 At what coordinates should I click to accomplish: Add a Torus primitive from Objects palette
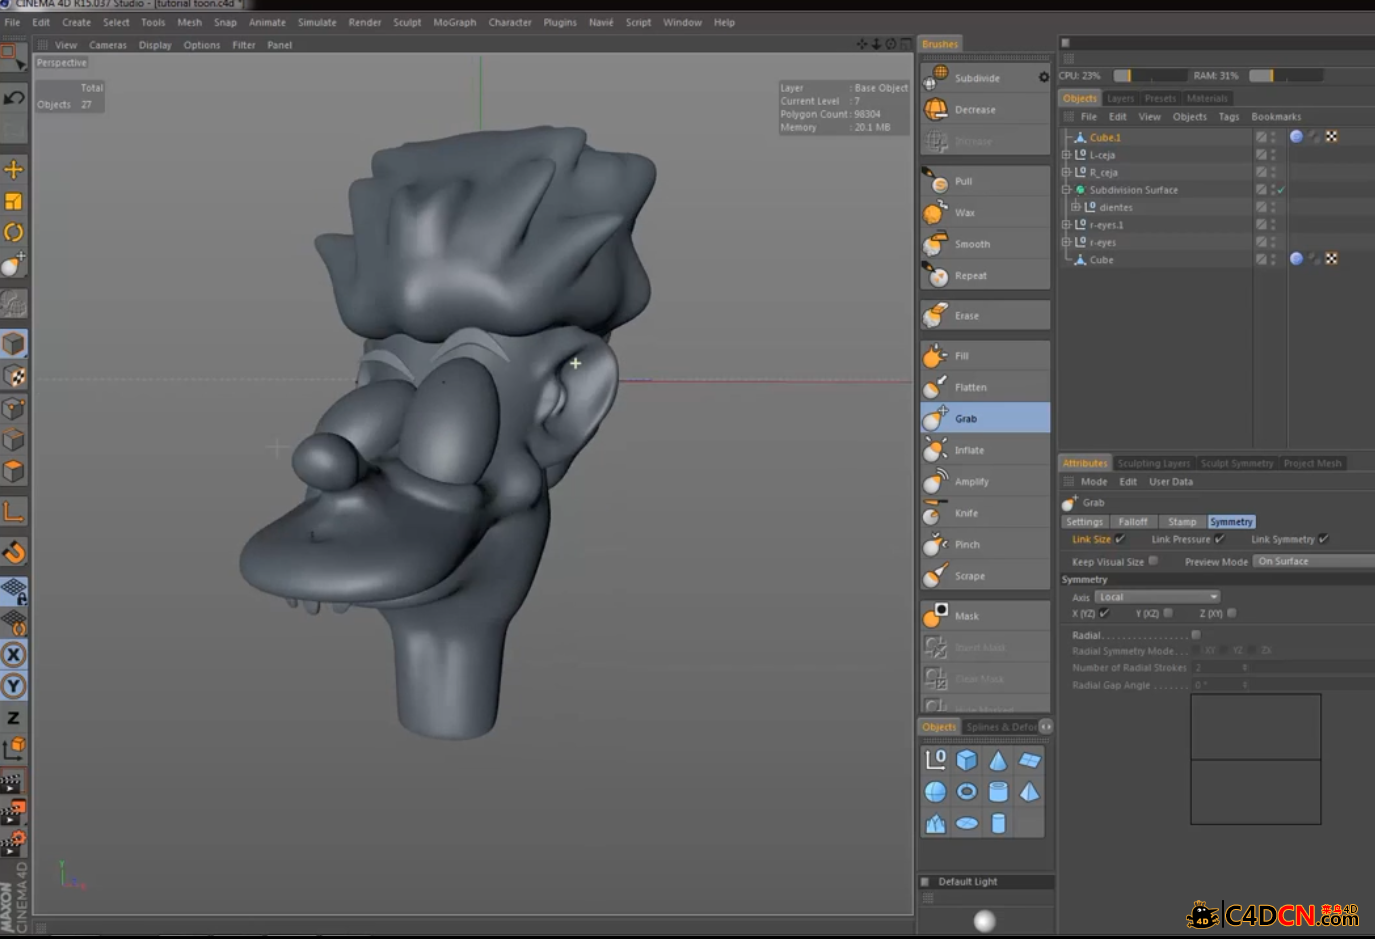coord(967,792)
